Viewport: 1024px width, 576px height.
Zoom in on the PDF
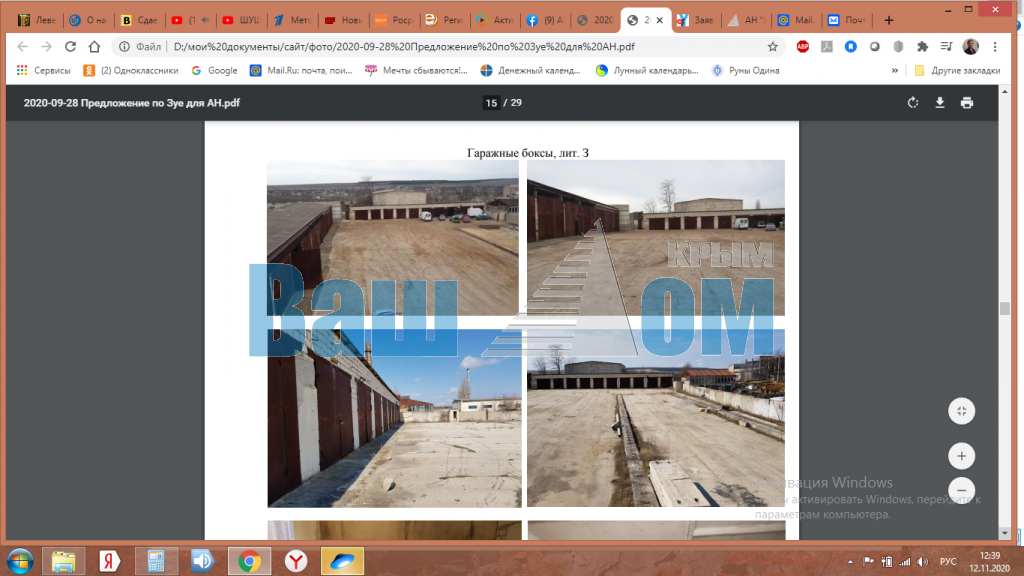pyautogui.click(x=961, y=456)
